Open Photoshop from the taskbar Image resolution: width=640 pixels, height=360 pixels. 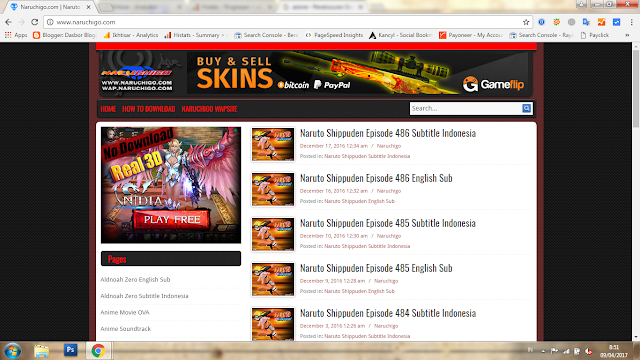[x=70, y=350]
